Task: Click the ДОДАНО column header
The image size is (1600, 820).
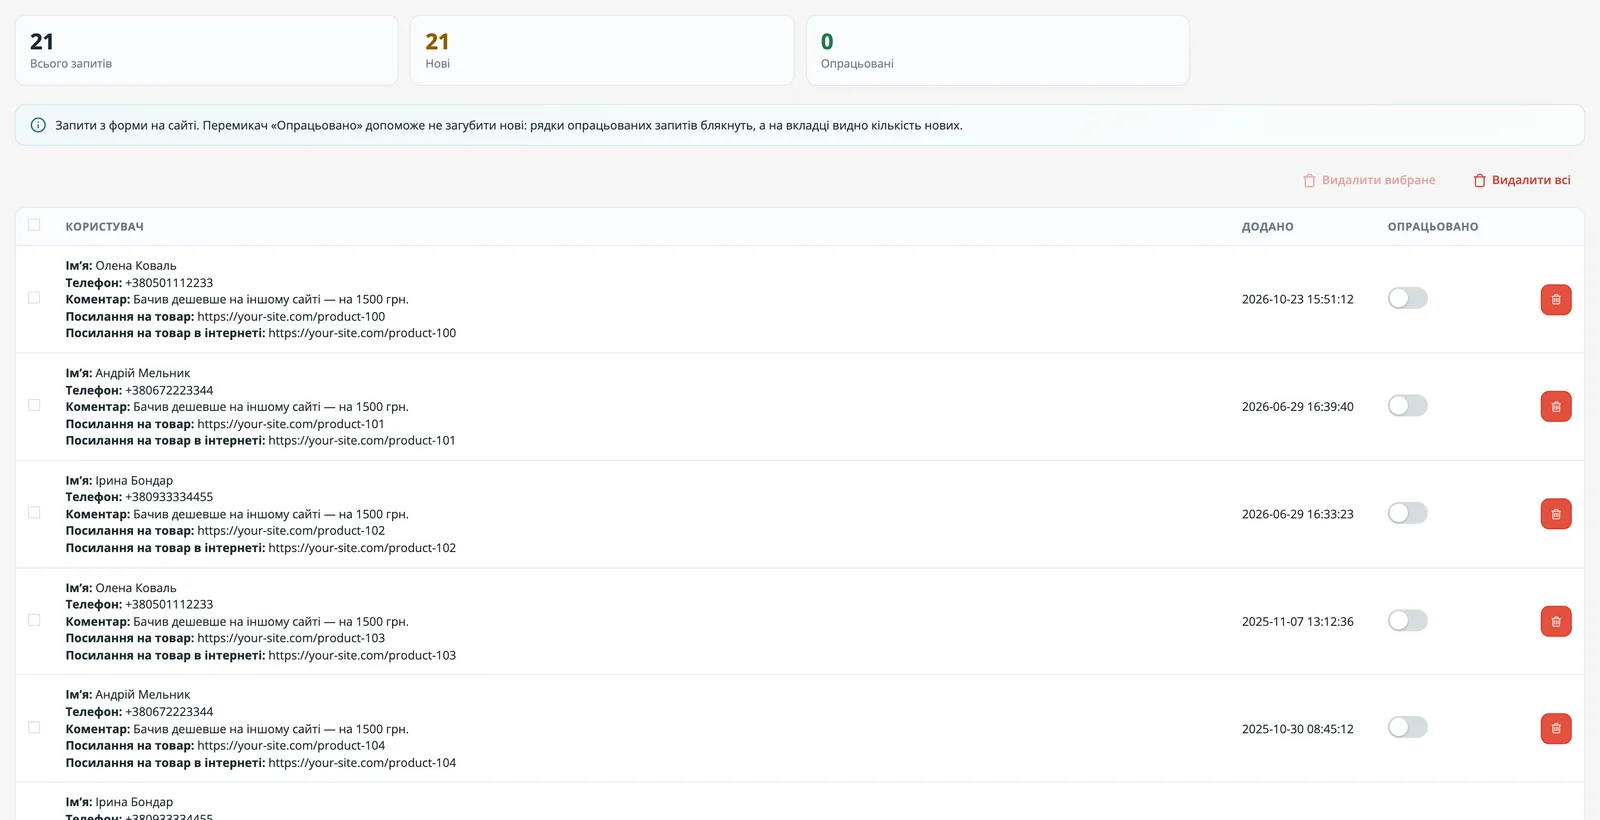Action: (x=1268, y=227)
